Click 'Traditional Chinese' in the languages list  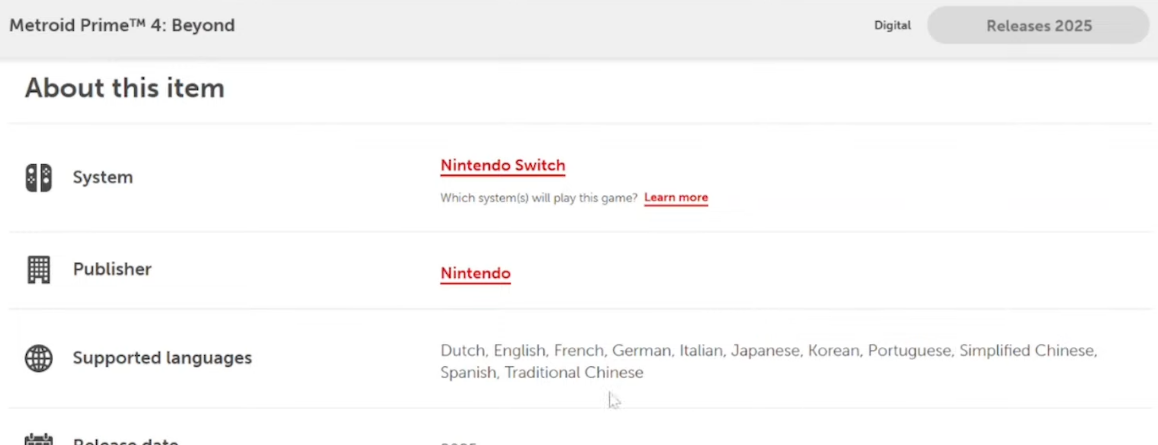(x=574, y=373)
